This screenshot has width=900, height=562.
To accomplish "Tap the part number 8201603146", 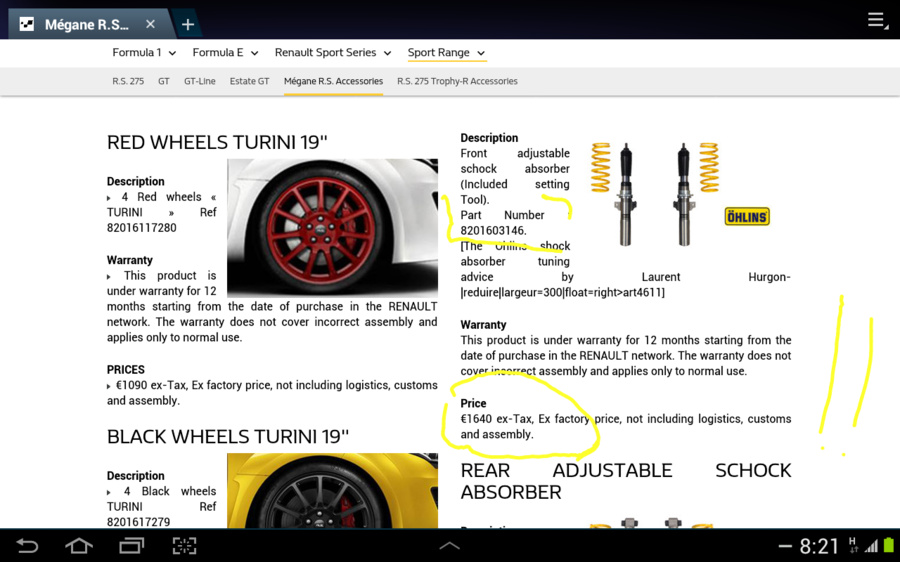I will (493, 231).
